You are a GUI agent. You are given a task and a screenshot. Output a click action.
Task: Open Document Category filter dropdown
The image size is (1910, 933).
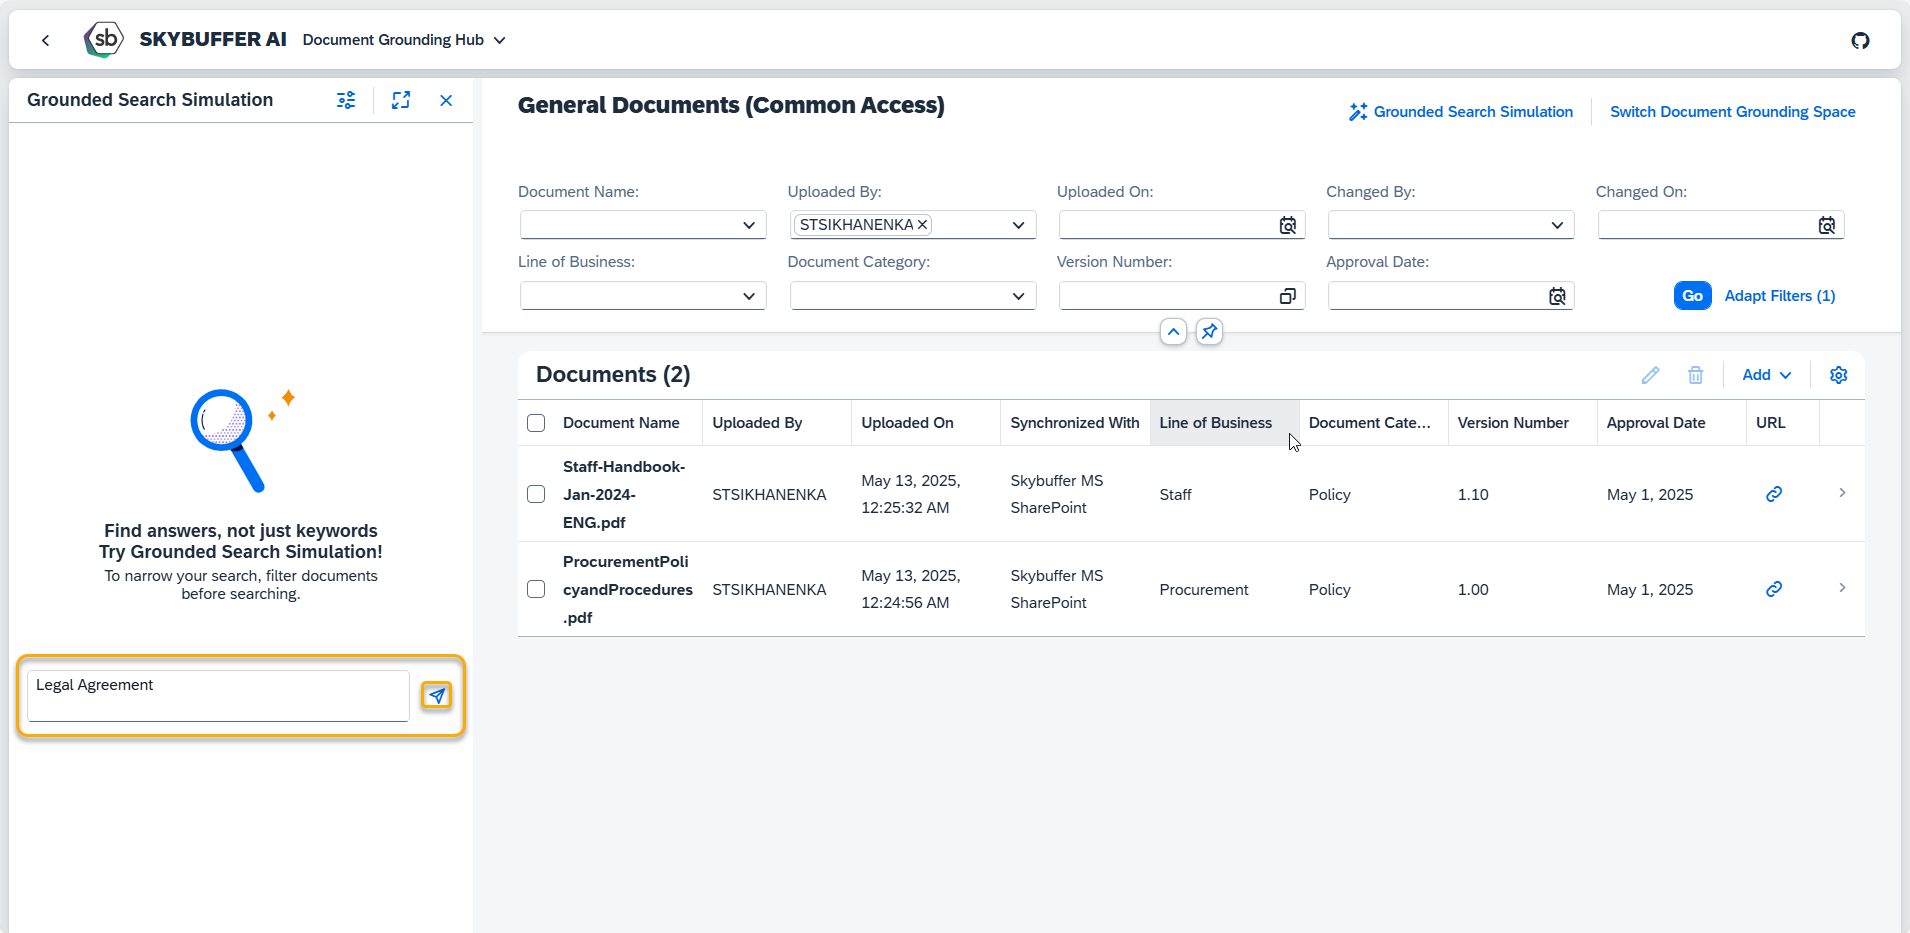[x=1018, y=296]
